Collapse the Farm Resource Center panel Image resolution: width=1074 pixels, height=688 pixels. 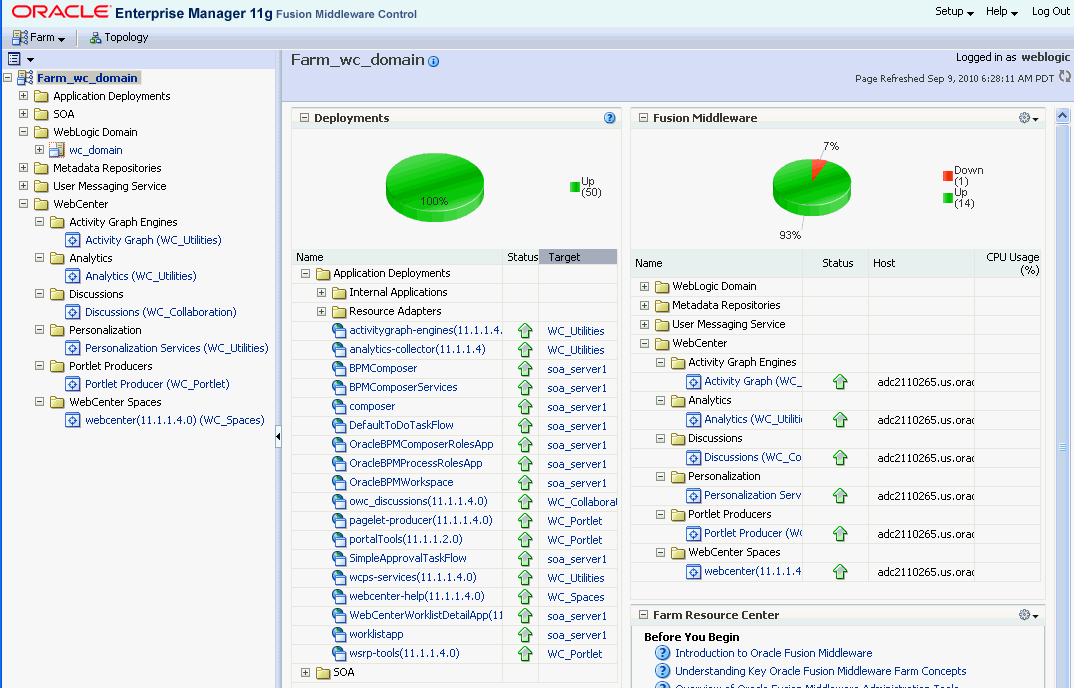pos(643,615)
